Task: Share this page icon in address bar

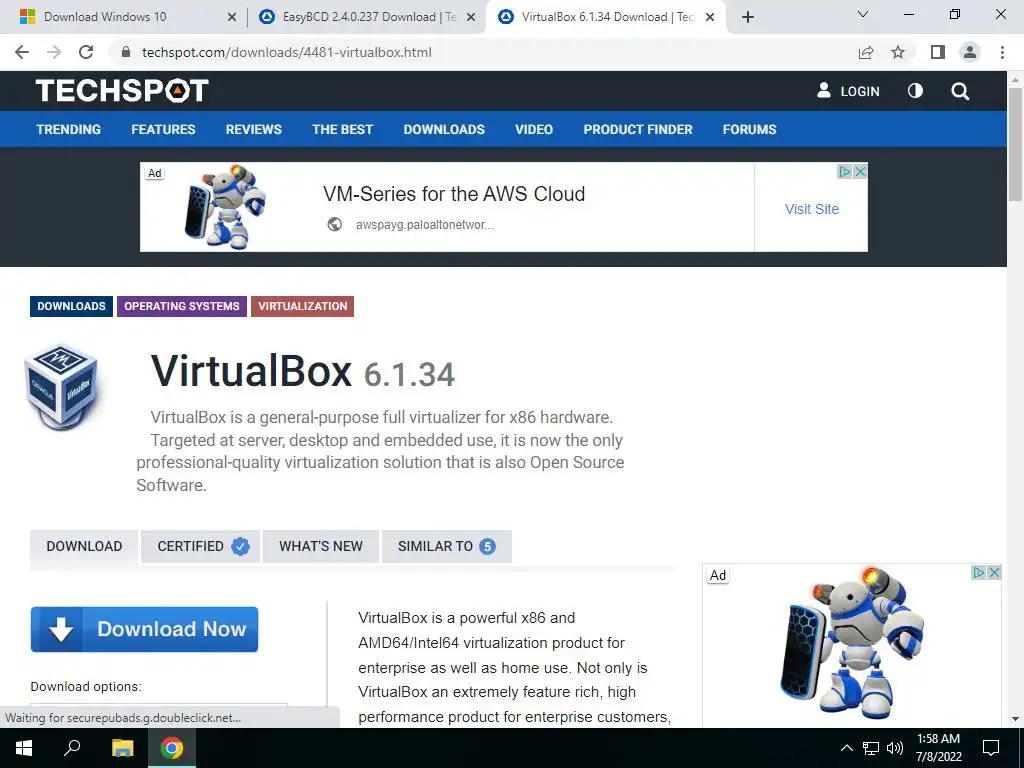Action: [866, 52]
